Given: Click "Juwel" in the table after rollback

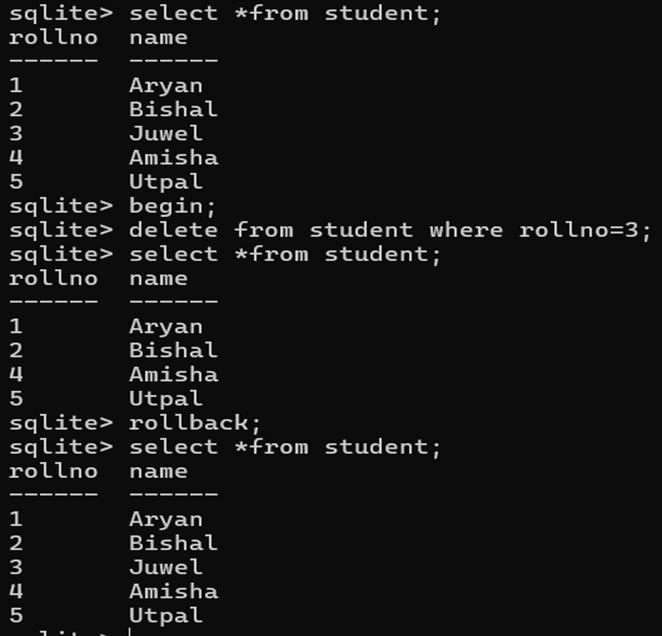Looking at the screenshot, I should 166,567.
